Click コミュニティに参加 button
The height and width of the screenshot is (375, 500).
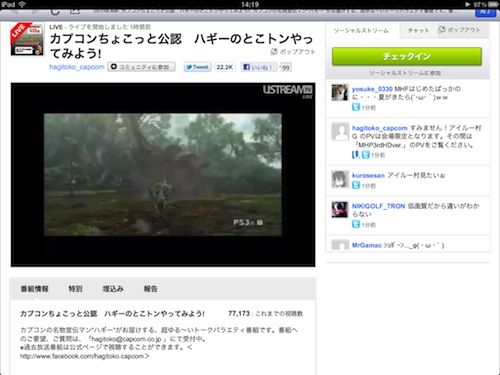click(141, 67)
